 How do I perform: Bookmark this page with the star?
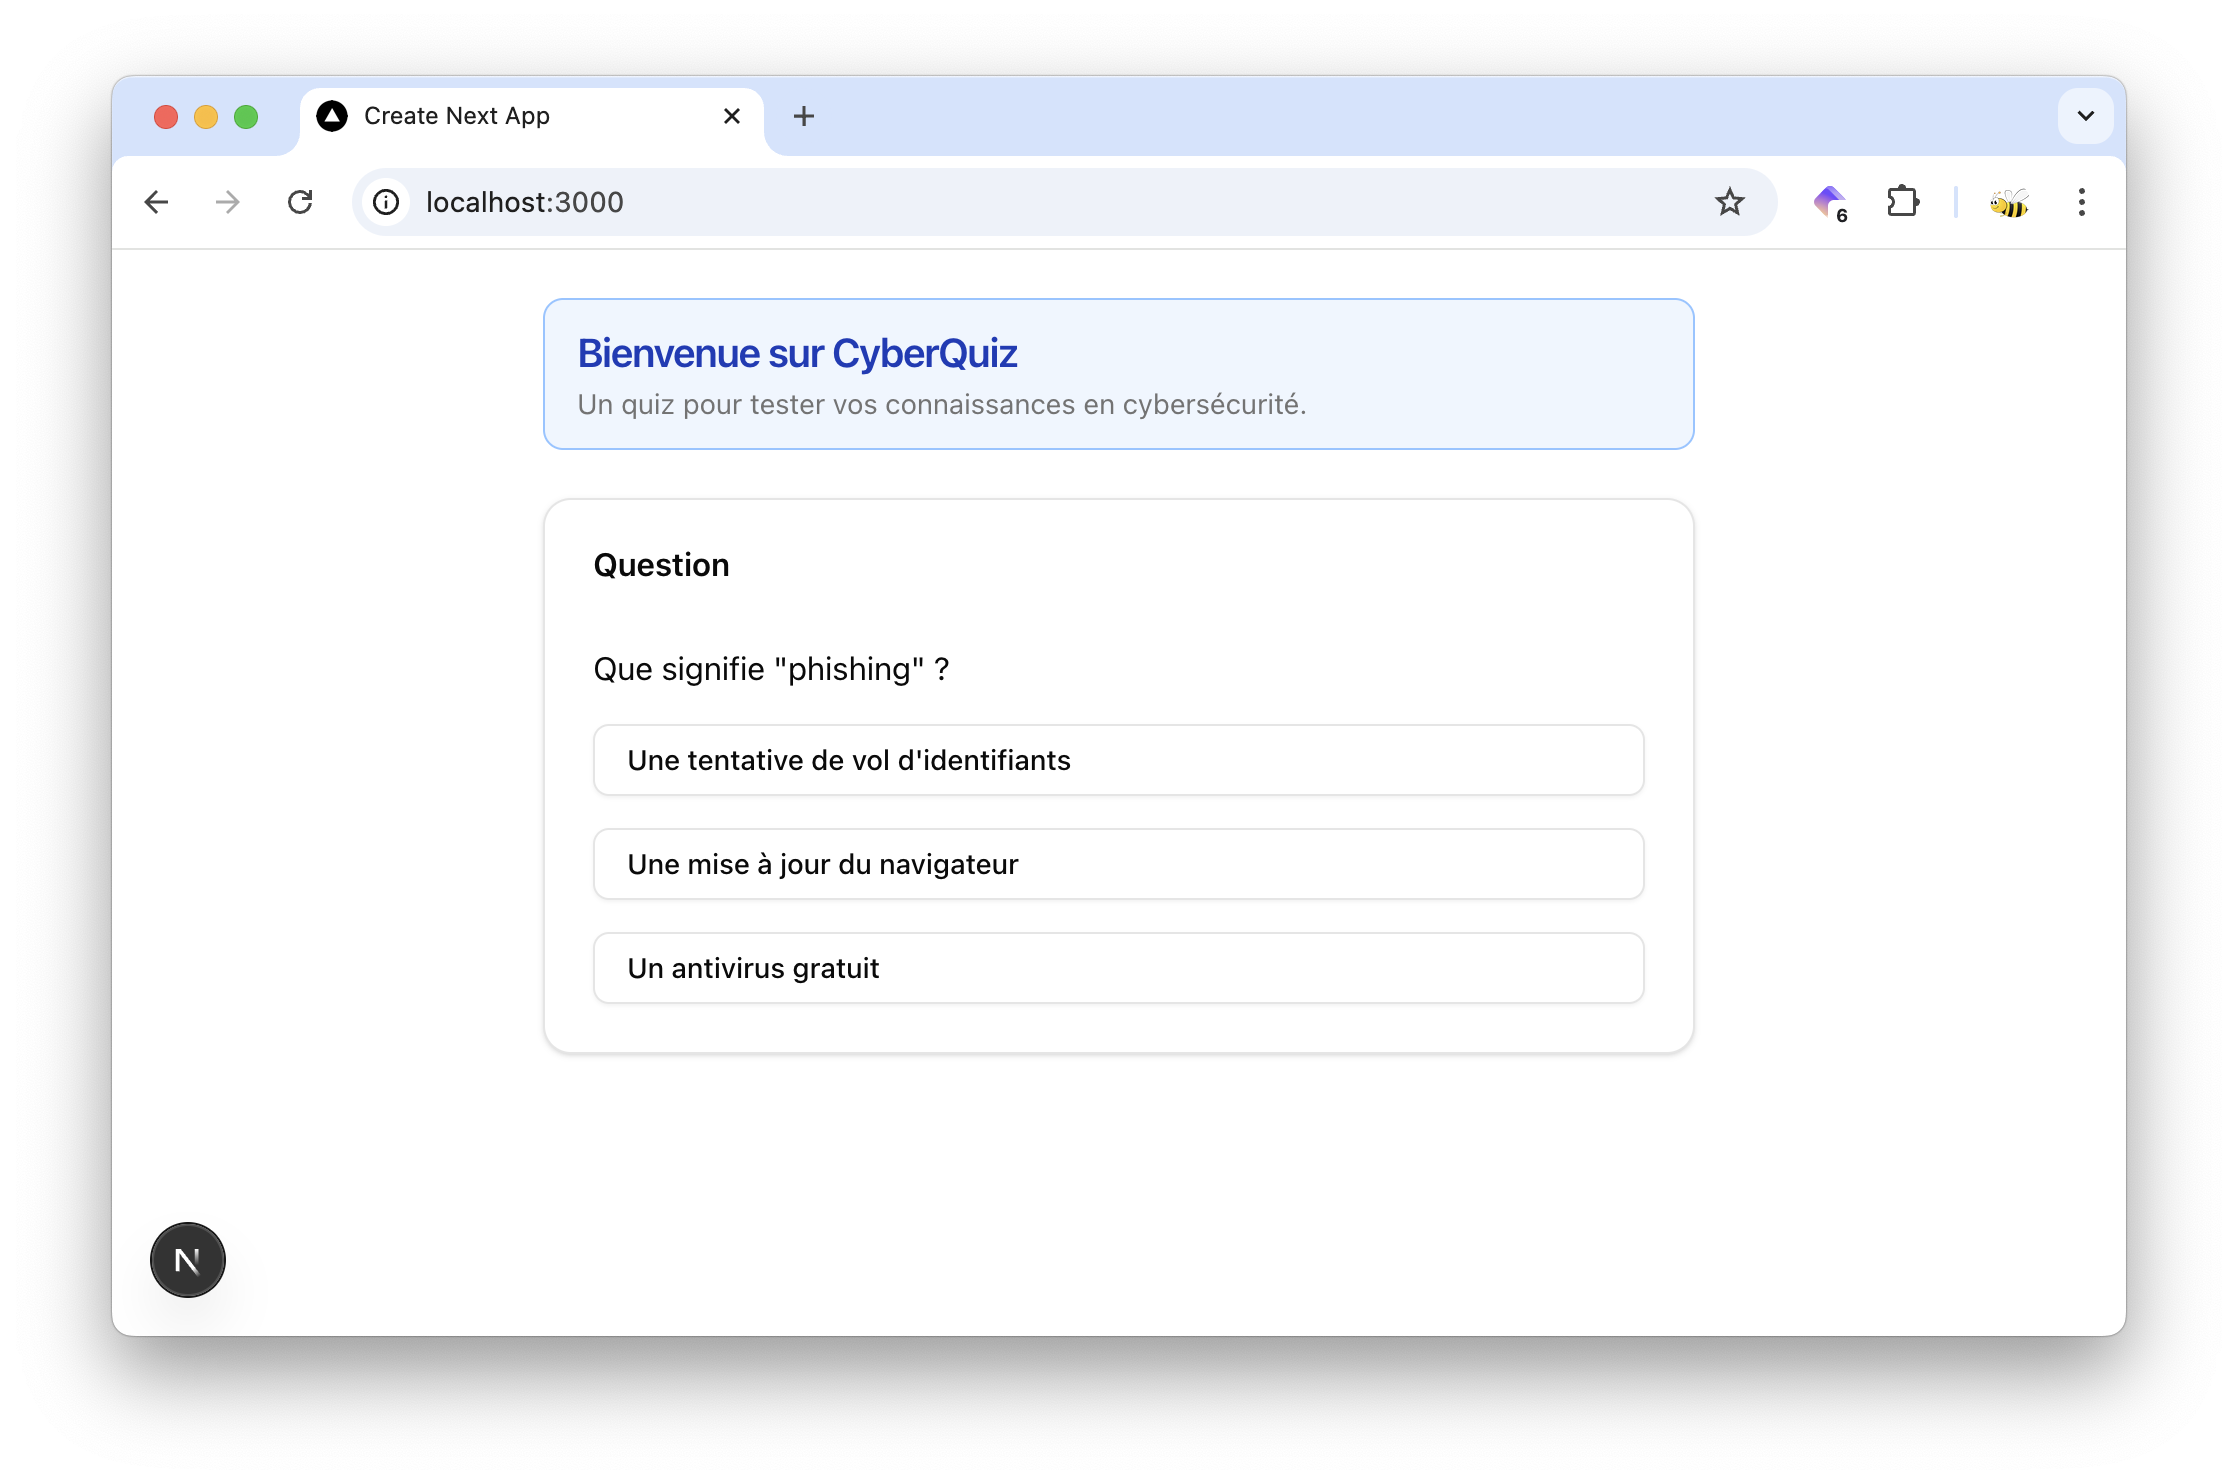(1729, 202)
